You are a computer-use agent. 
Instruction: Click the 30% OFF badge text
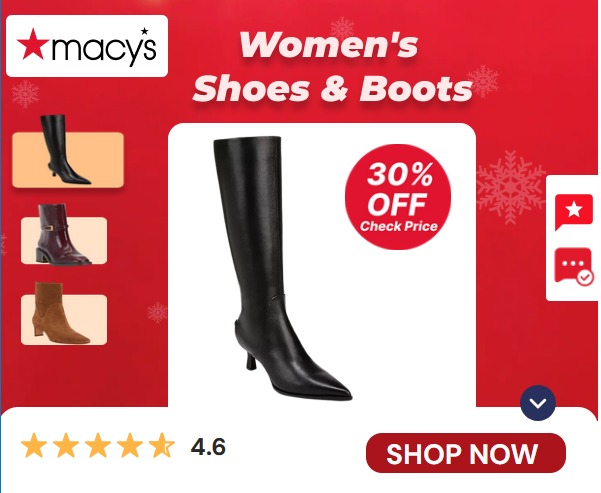pos(399,189)
